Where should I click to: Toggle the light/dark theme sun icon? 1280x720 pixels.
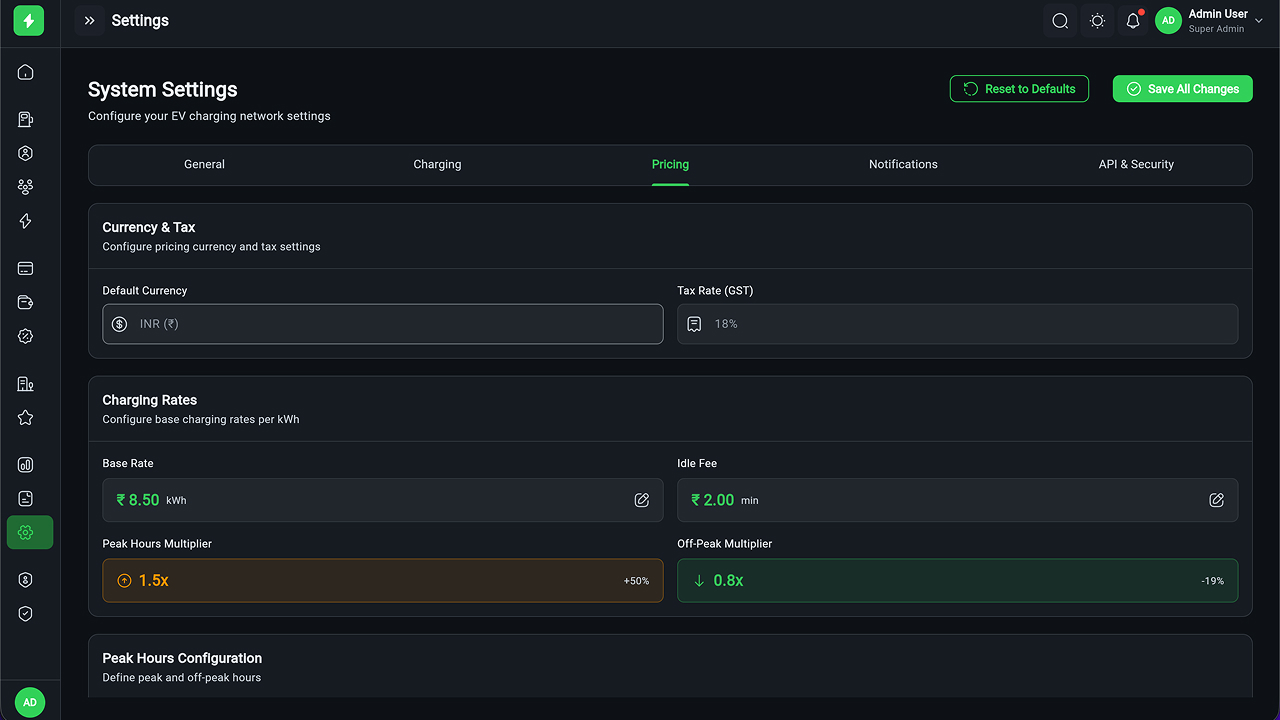(1097, 21)
